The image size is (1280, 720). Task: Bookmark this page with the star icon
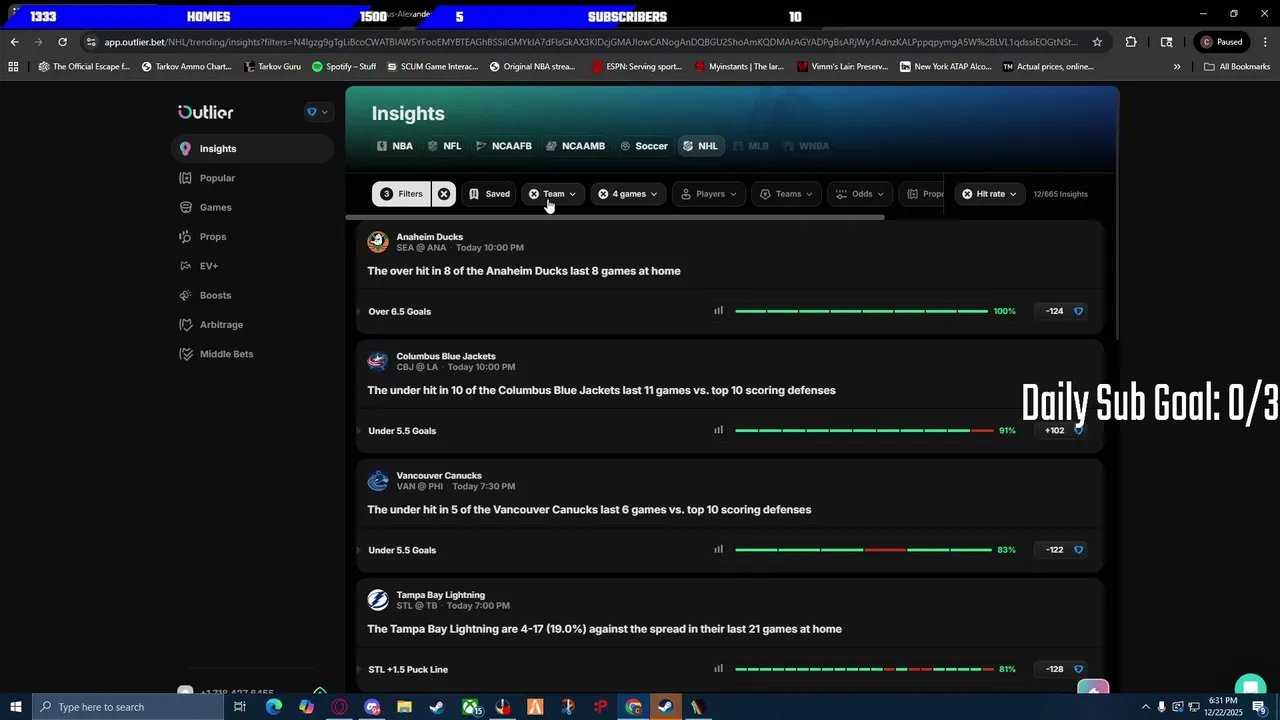point(1097,42)
